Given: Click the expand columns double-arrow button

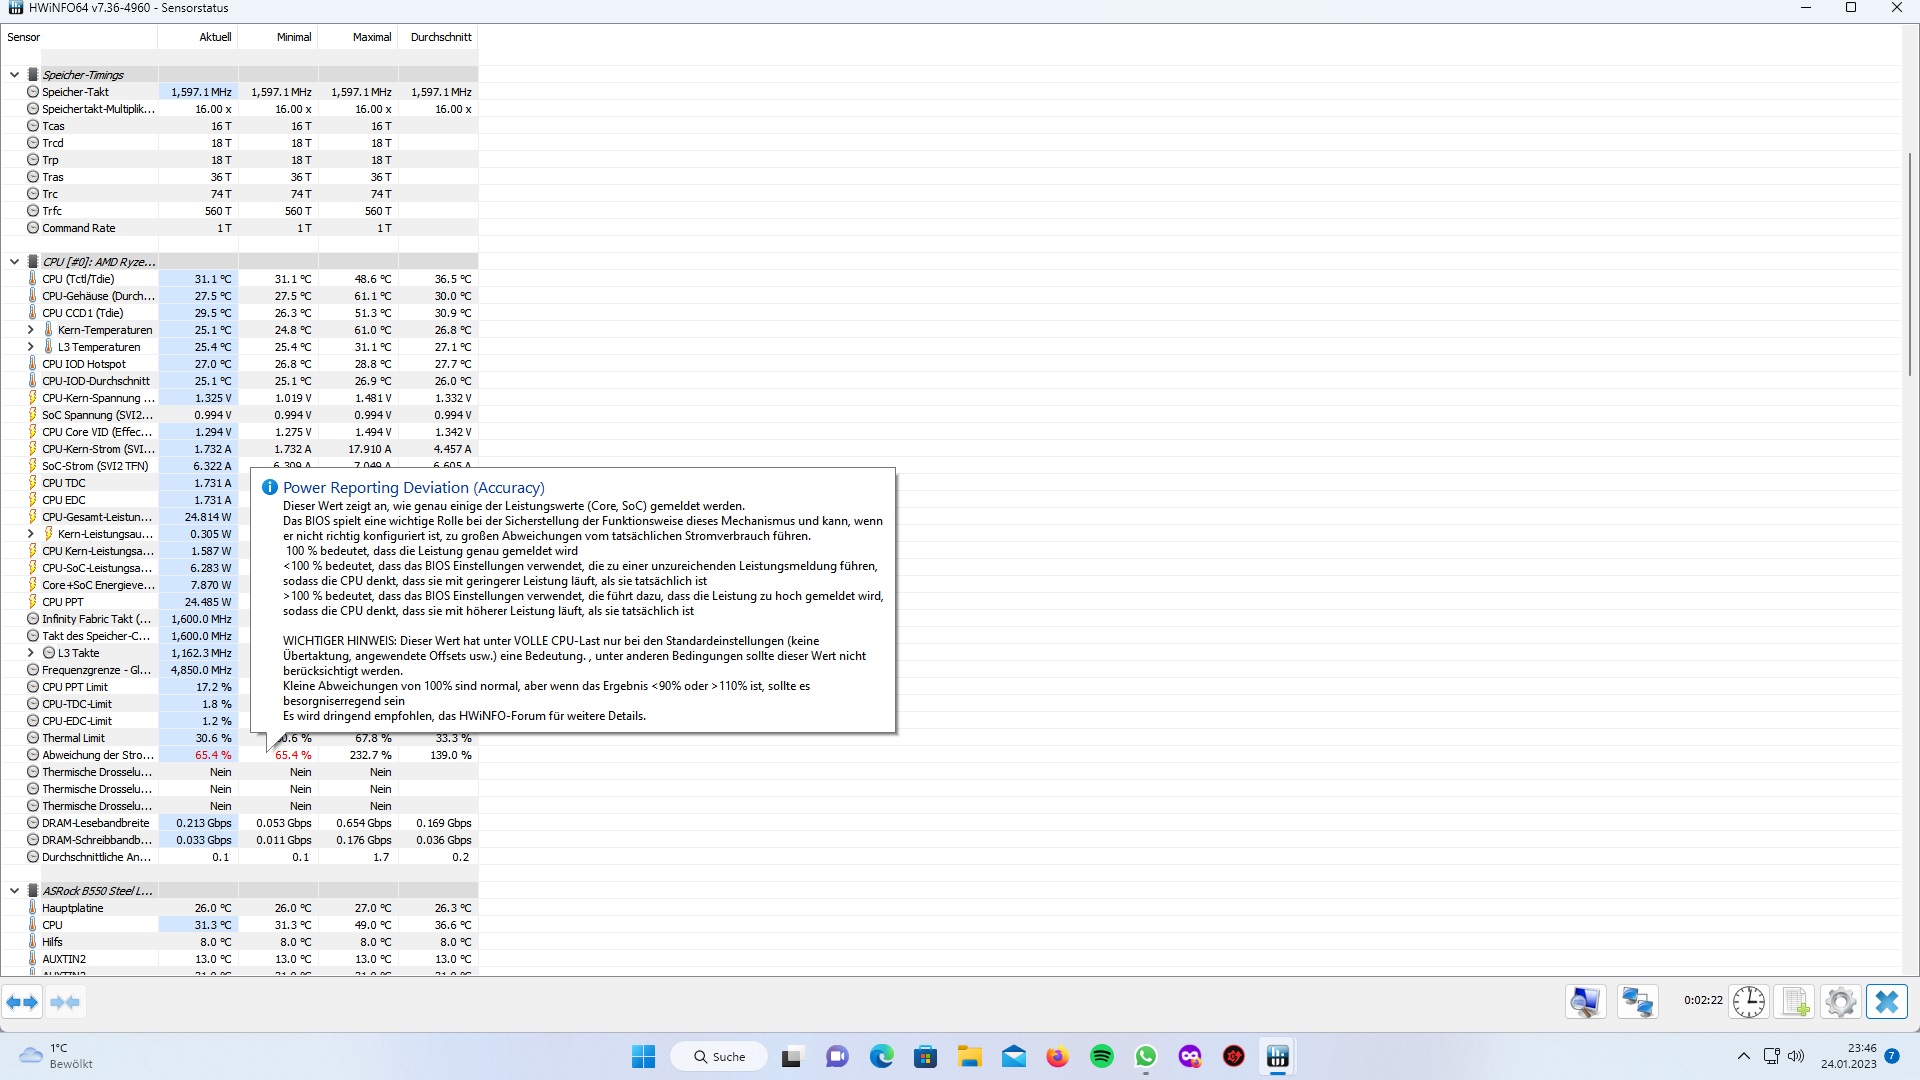Looking at the screenshot, I should pyautogui.click(x=22, y=1001).
